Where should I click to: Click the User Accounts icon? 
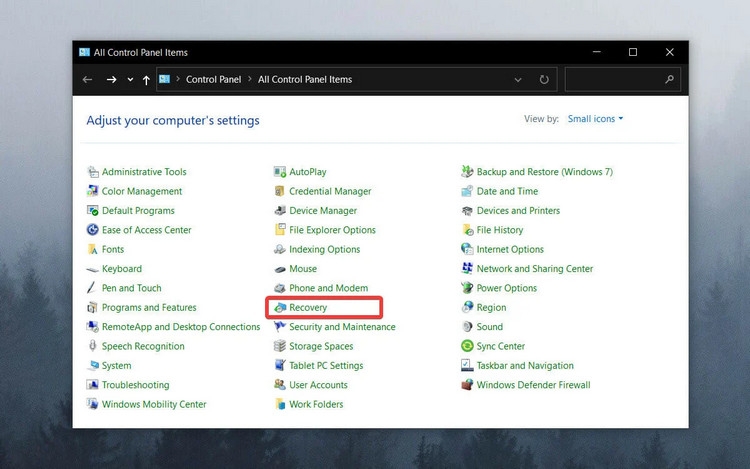coord(280,385)
